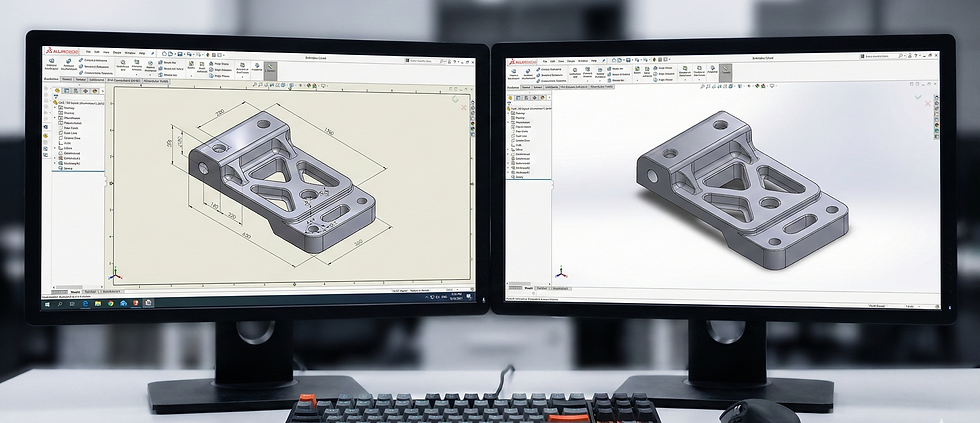Viewport: 980px width, 423px height.
Task: Open dropdown arrow under Reference Geometry on left monitor
Action: pos(242,77)
